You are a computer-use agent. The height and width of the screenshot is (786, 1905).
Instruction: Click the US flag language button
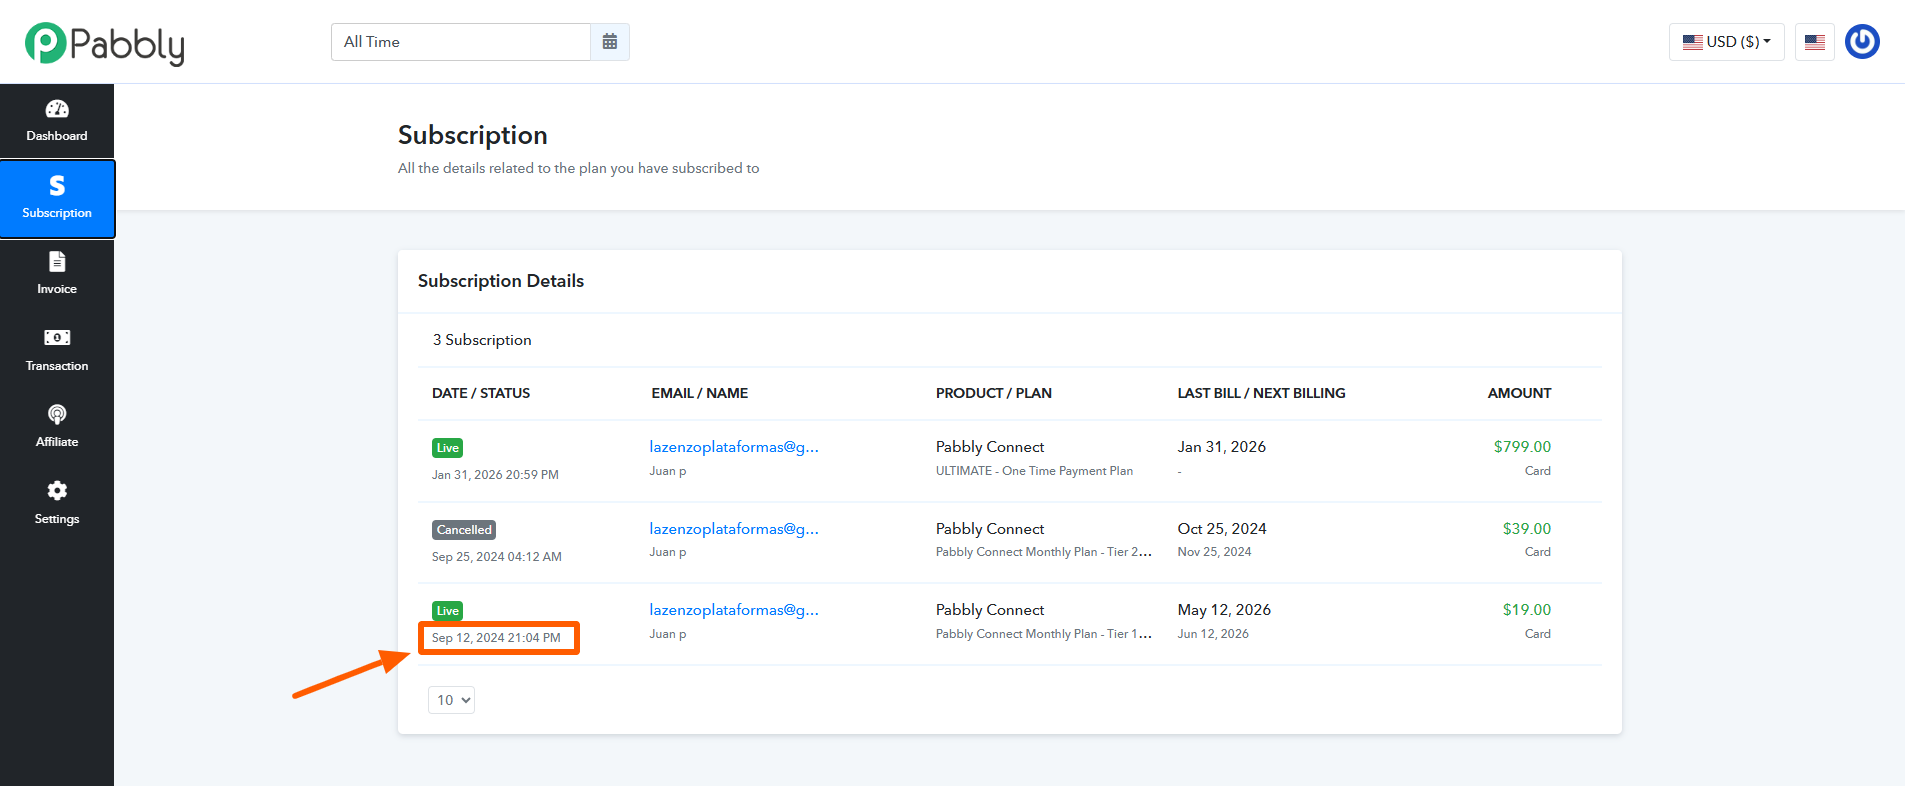[1815, 42]
